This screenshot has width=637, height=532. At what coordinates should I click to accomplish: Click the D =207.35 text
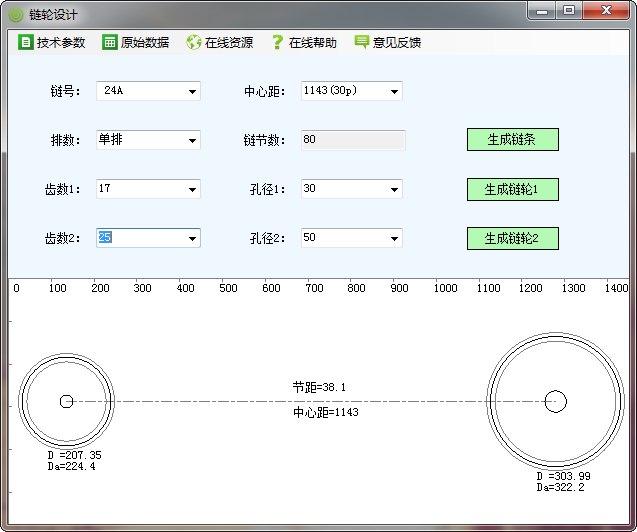pyautogui.click(x=74, y=455)
